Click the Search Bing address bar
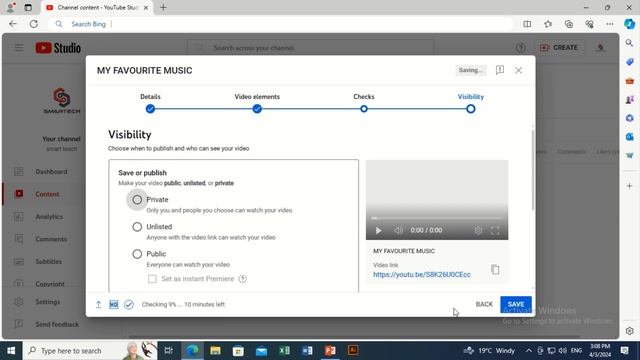 click(282, 24)
